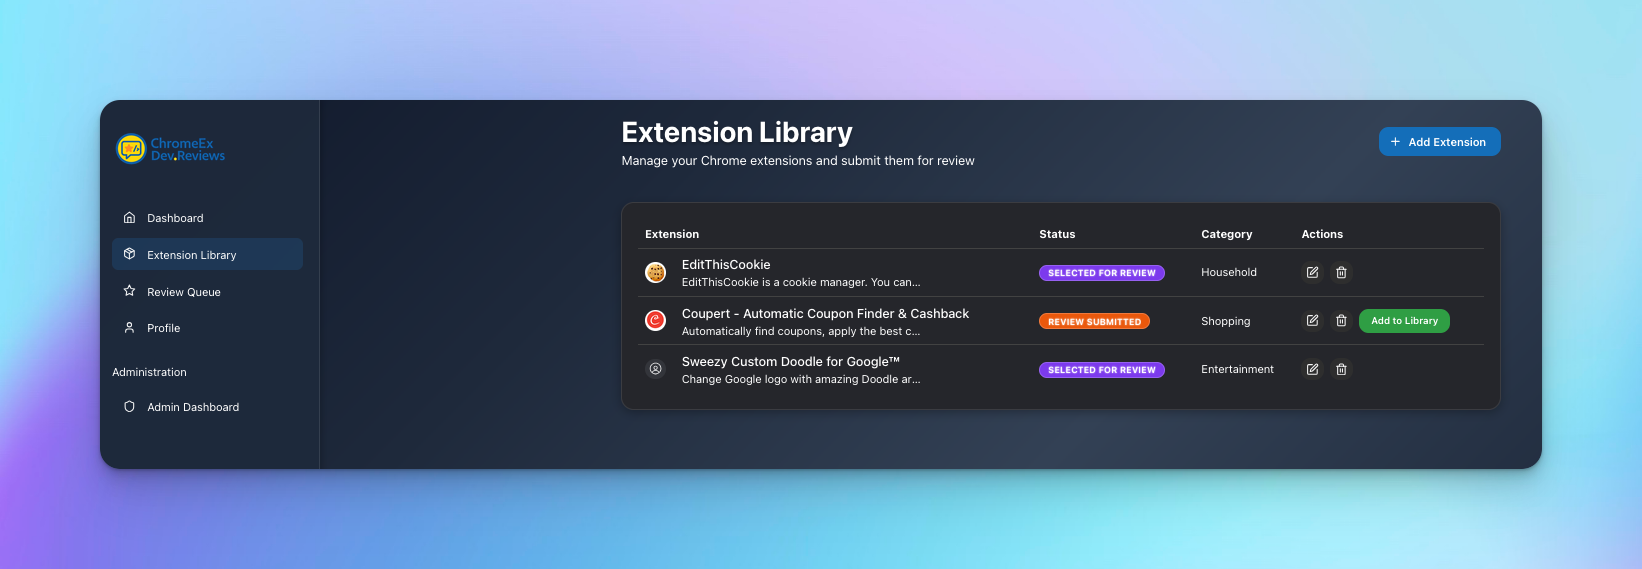This screenshot has height=569, width=1642.
Task: Click EditThisCookie's Selected For Review badge
Action: (1101, 273)
